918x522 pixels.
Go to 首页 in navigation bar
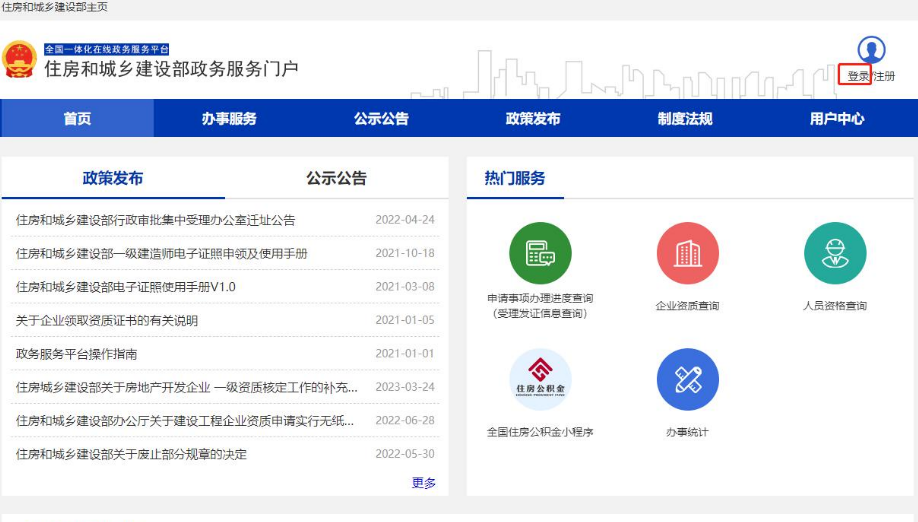(77, 118)
